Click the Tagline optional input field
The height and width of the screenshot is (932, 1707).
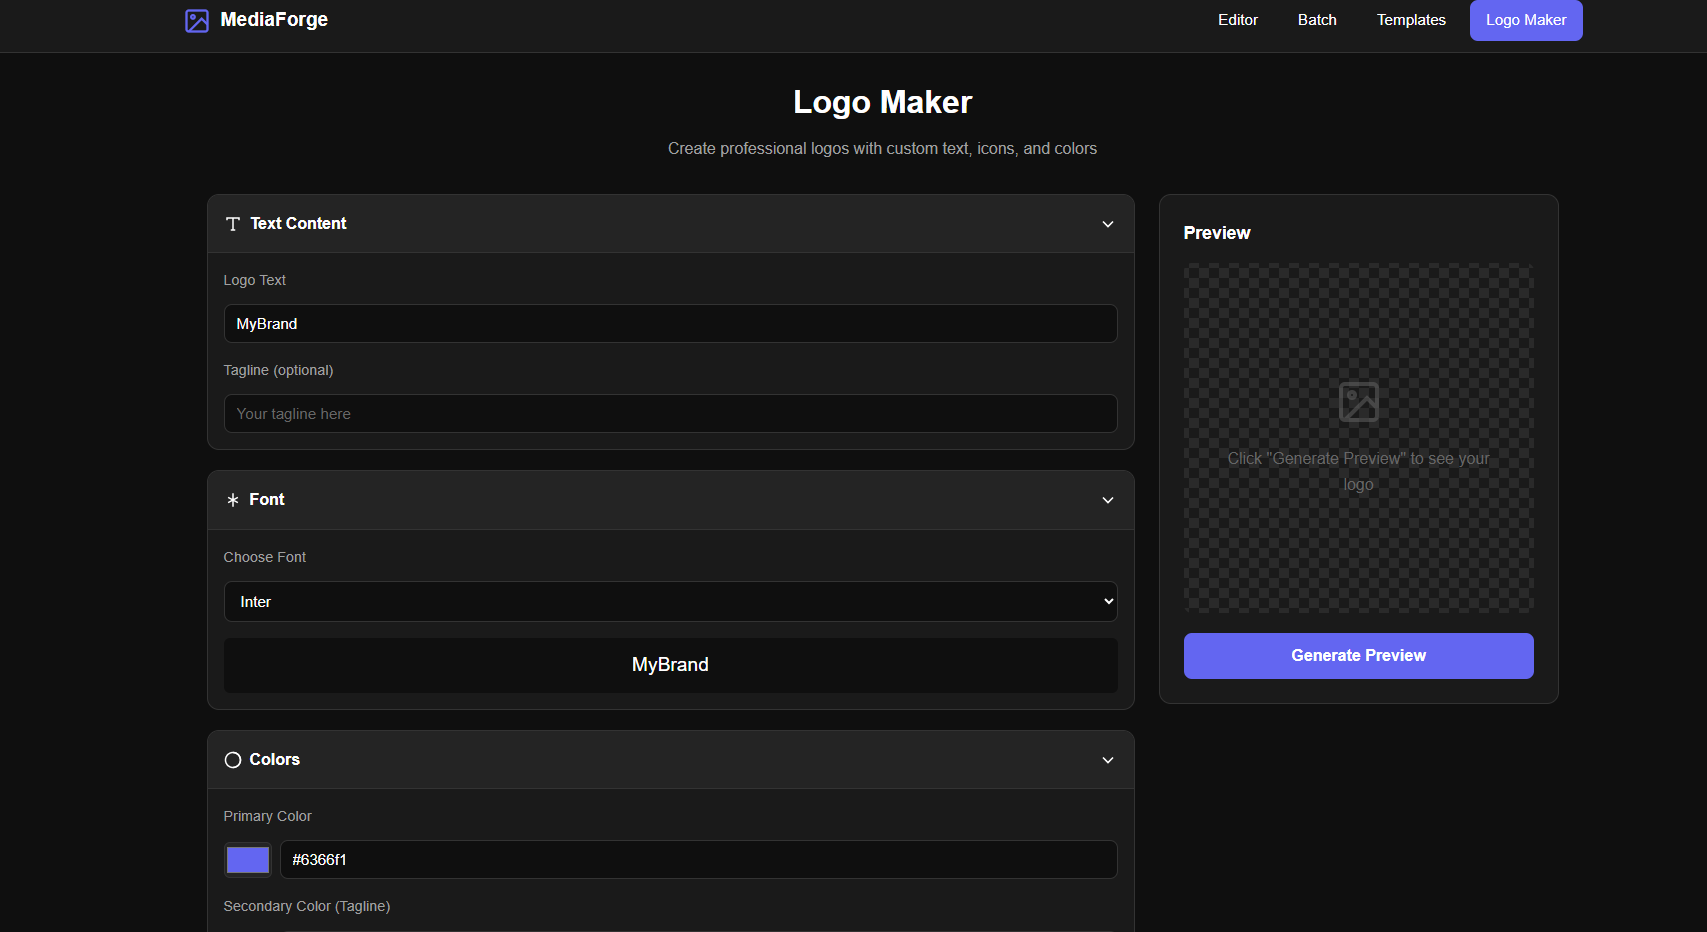pos(670,413)
